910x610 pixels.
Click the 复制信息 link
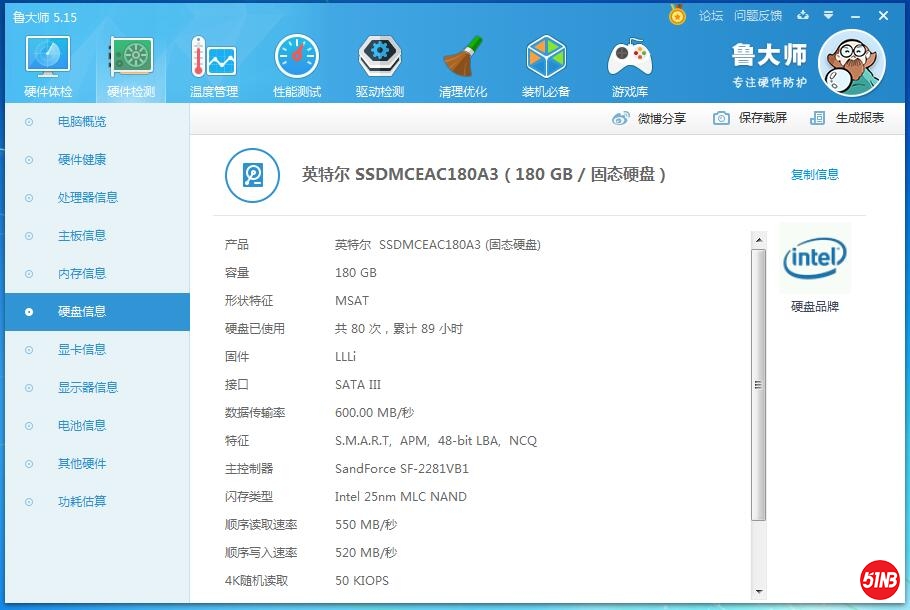[x=815, y=174]
